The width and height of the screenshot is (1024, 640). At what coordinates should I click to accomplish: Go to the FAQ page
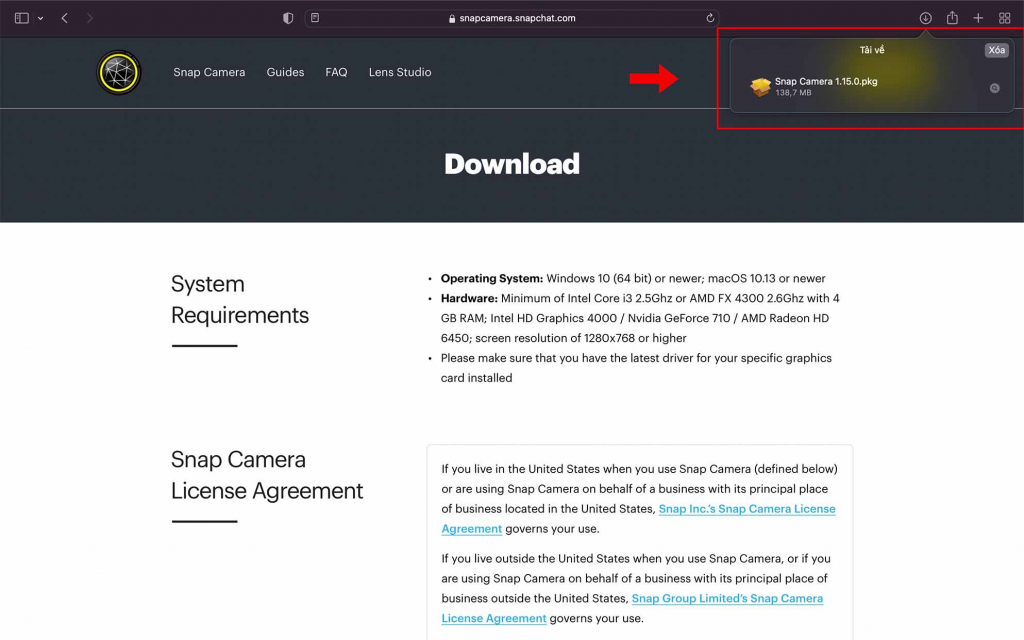click(x=336, y=72)
